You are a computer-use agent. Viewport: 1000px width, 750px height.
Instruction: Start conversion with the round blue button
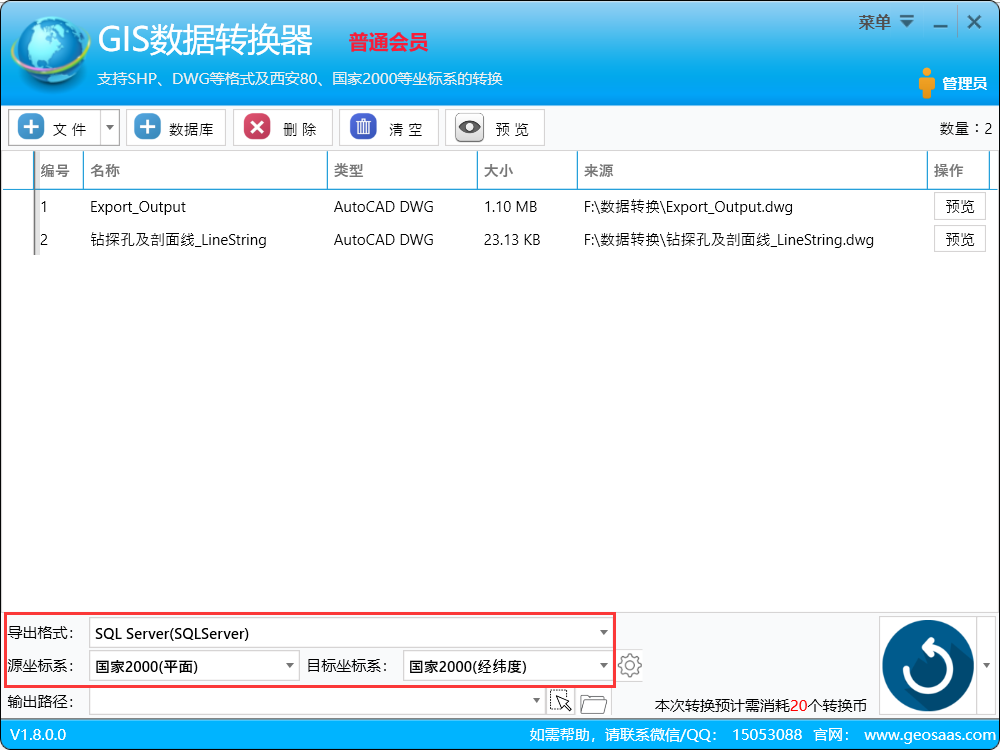(x=928, y=666)
